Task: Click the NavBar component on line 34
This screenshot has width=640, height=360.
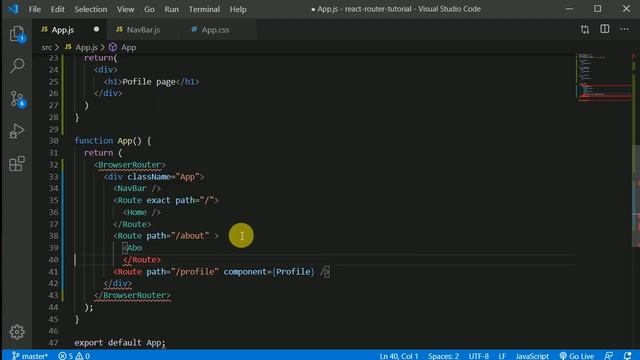Action: [137, 188]
